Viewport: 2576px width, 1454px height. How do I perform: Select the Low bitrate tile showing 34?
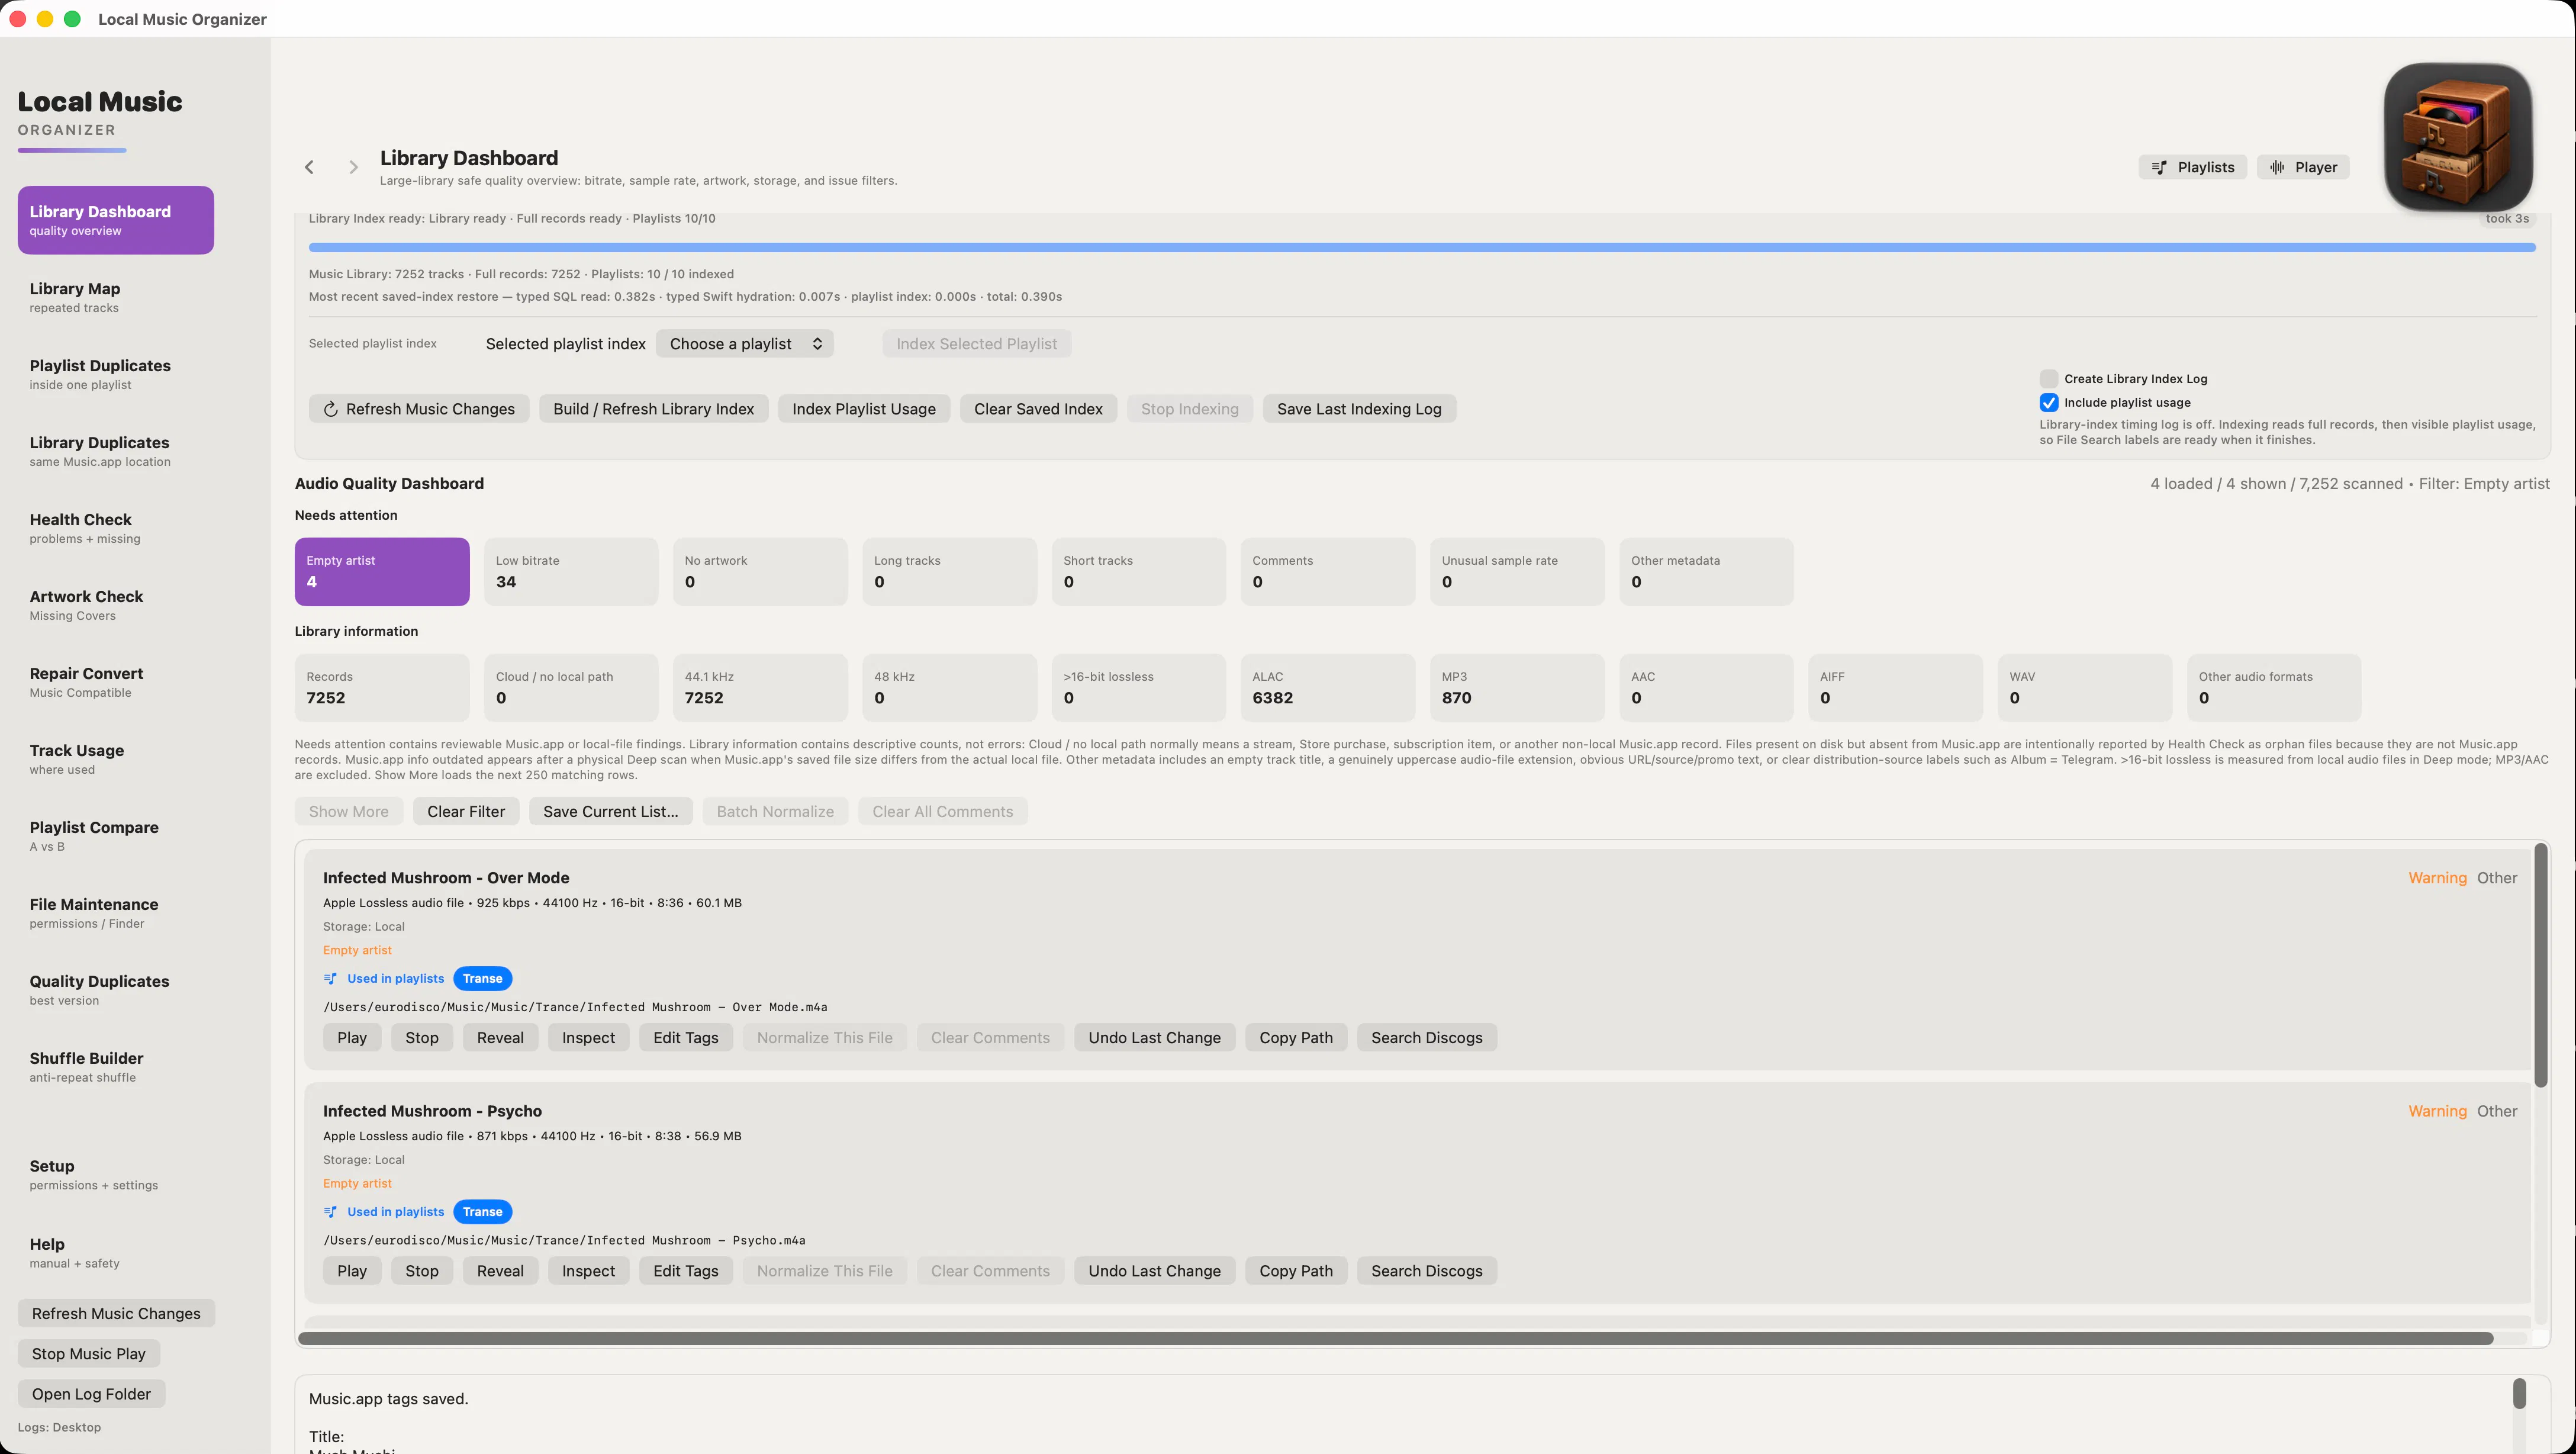pos(571,572)
